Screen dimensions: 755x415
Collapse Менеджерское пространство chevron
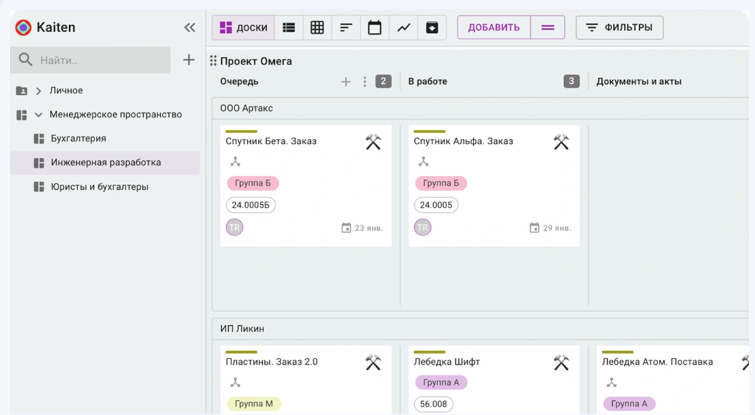39,115
